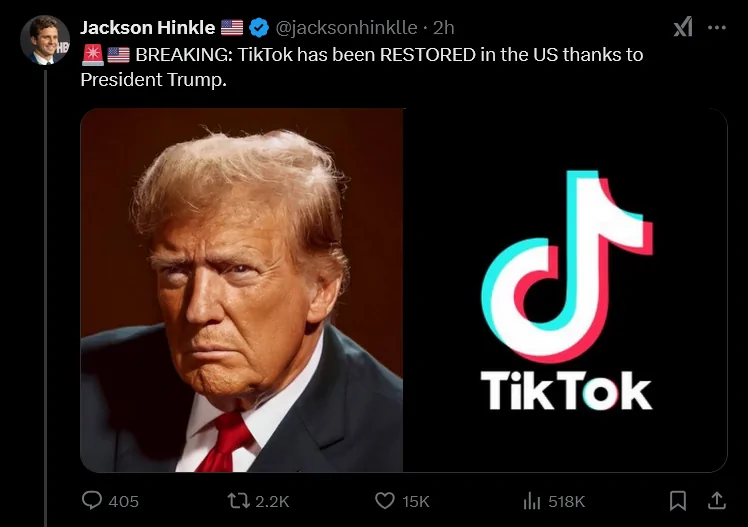Click the blue verified badge
Screen dimensions: 748x527
[x=259, y=27]
